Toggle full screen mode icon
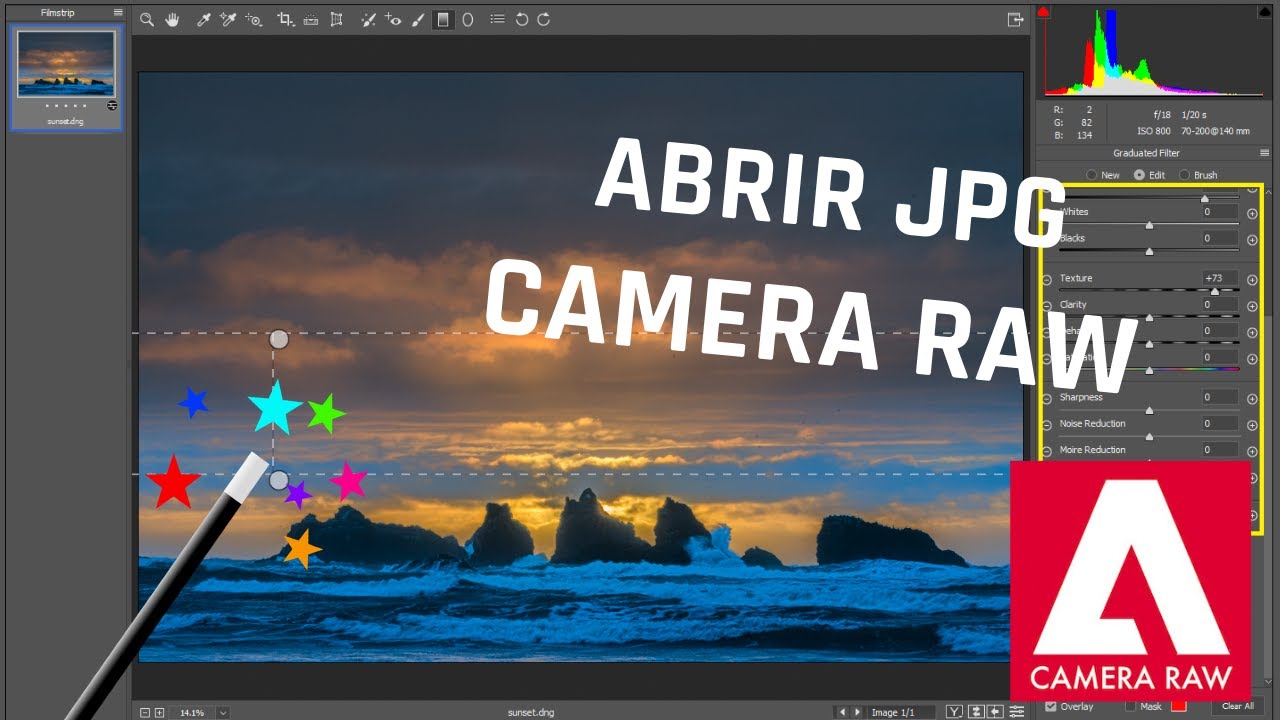 point(1016,19)
